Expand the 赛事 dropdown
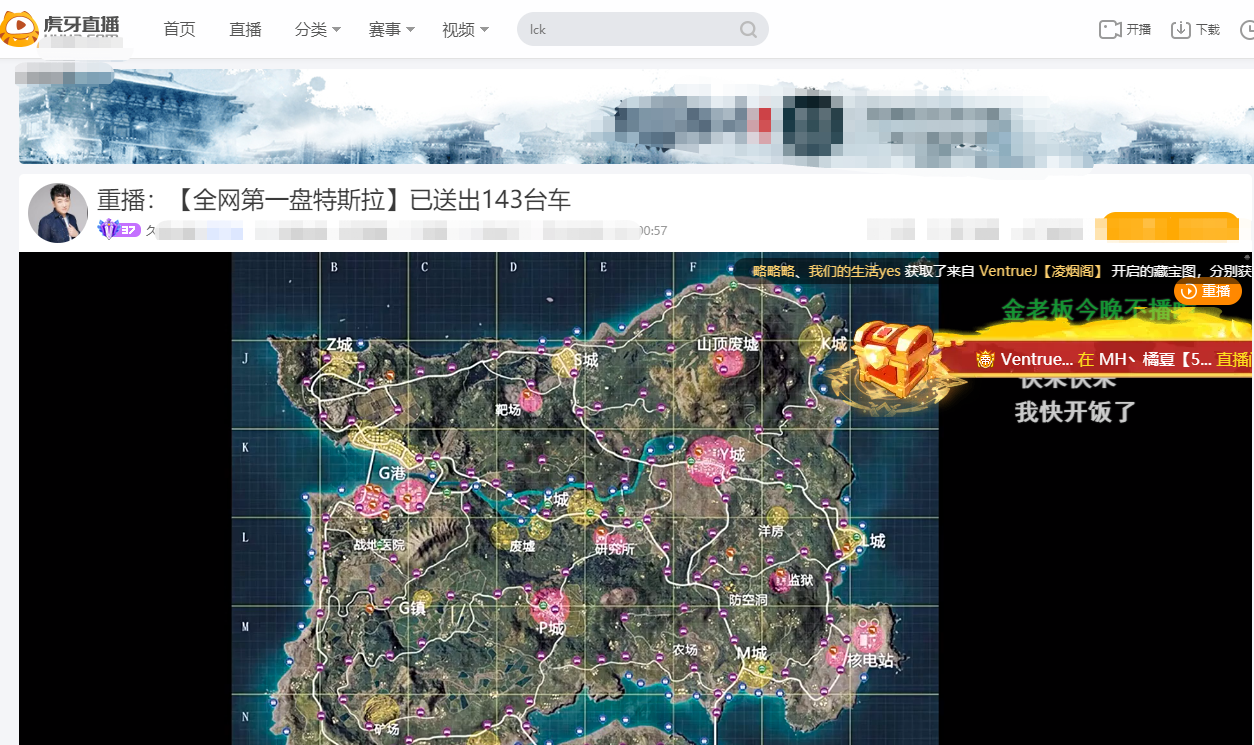 click(x=391, y=29)
